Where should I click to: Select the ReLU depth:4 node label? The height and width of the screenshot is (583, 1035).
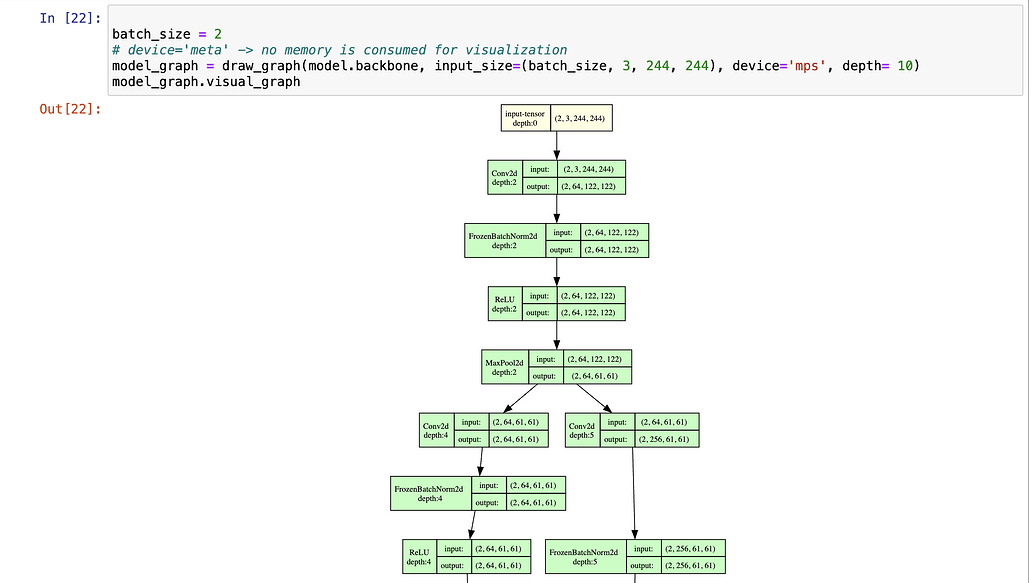[418, 557]
